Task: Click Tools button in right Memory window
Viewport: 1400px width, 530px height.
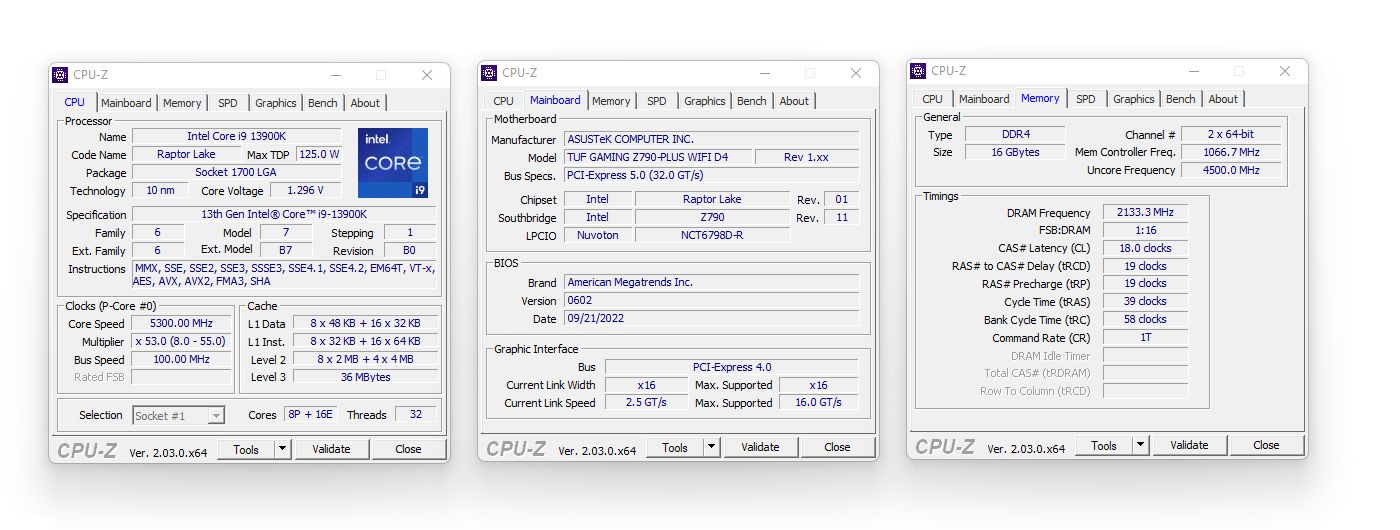Action: pyautogui.click(x=1104, y=445)
